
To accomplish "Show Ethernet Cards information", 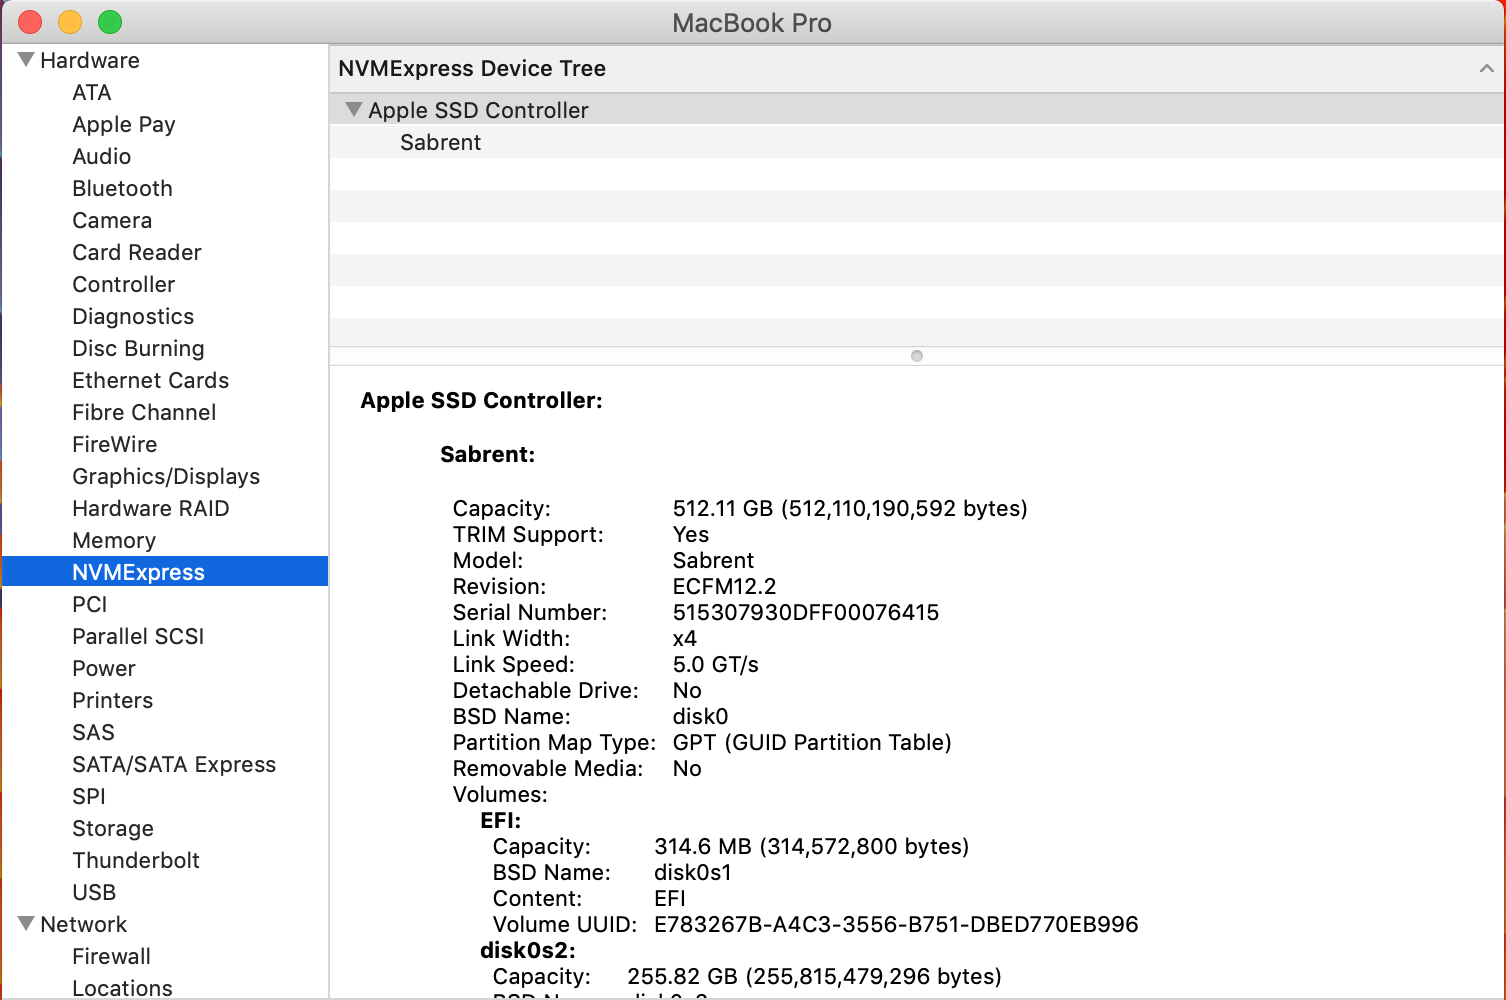I will [151, 380].
